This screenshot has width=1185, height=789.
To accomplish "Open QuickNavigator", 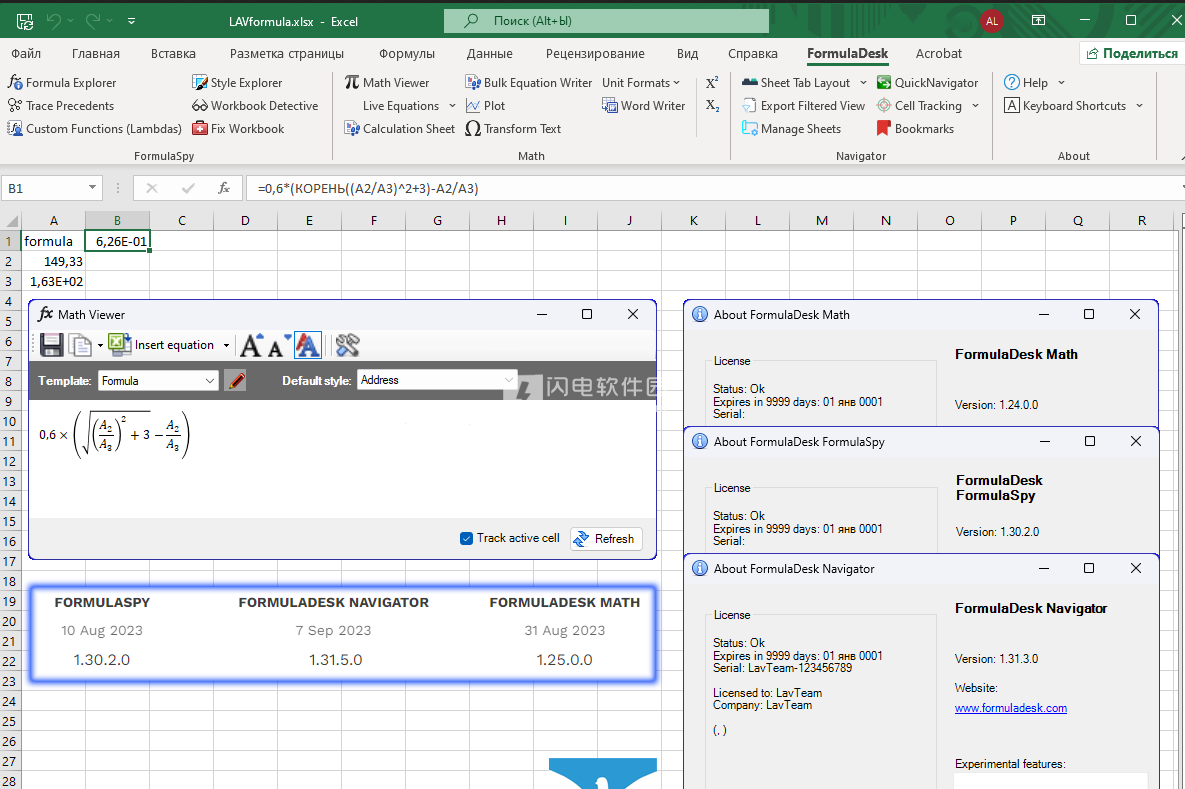I will (x=927, y=82).
